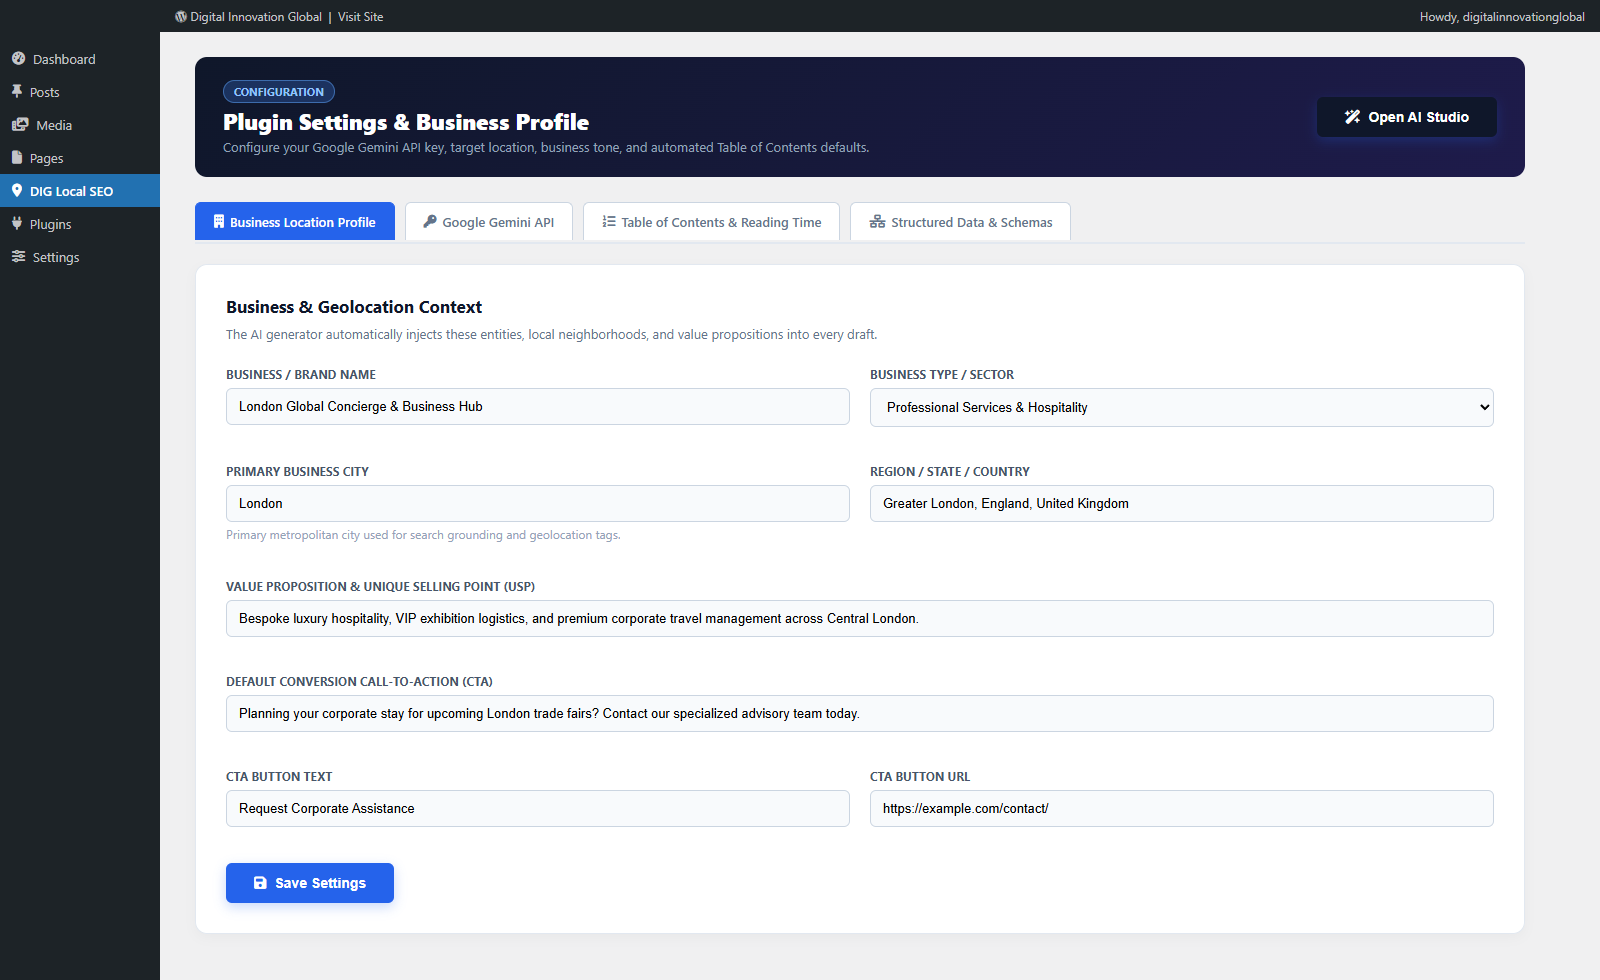1600x980 pixels.
Task: Go to Dashboard in the sidebar menu
Action: point(80,59)
